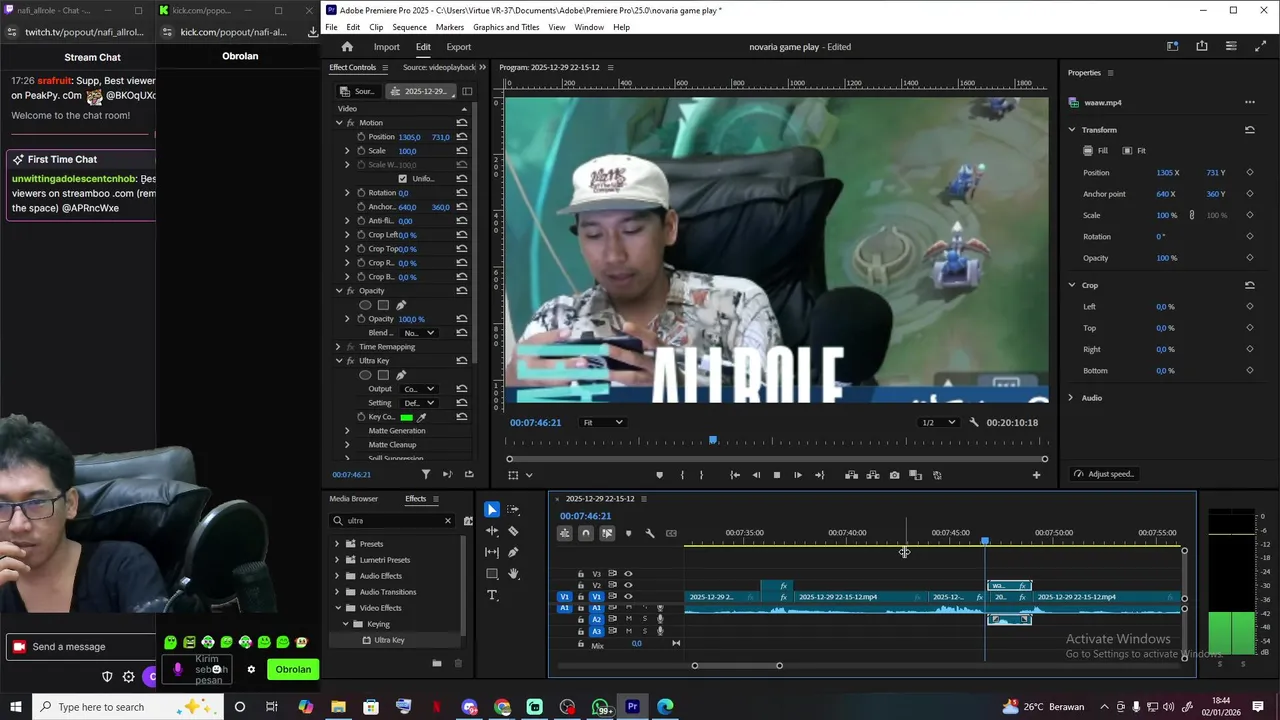Click the Program monitor wrench settings icon
Image resolution: width=1280 pixels, height=720 pixels.
[974, 422]
